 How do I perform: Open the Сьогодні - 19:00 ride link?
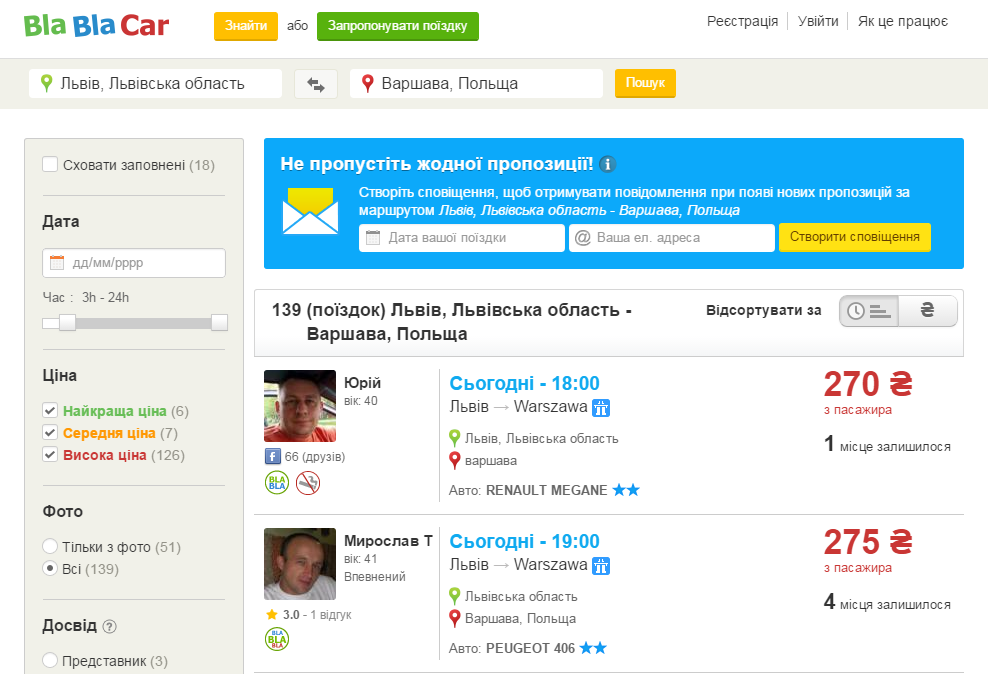[x=524, y=541]
